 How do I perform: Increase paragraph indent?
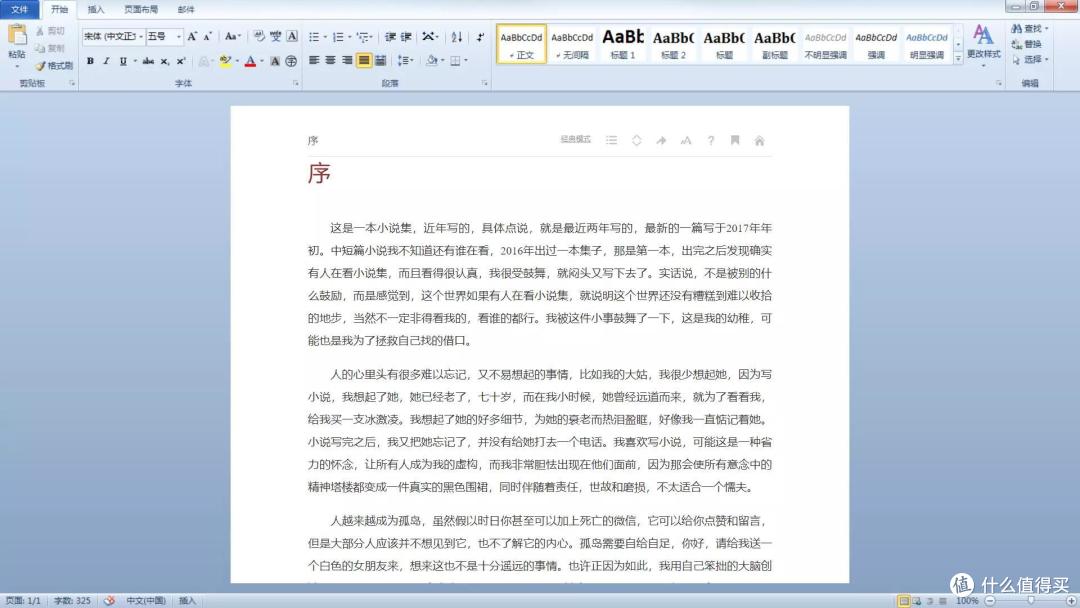pyautogui.click(x=406, y=36)
